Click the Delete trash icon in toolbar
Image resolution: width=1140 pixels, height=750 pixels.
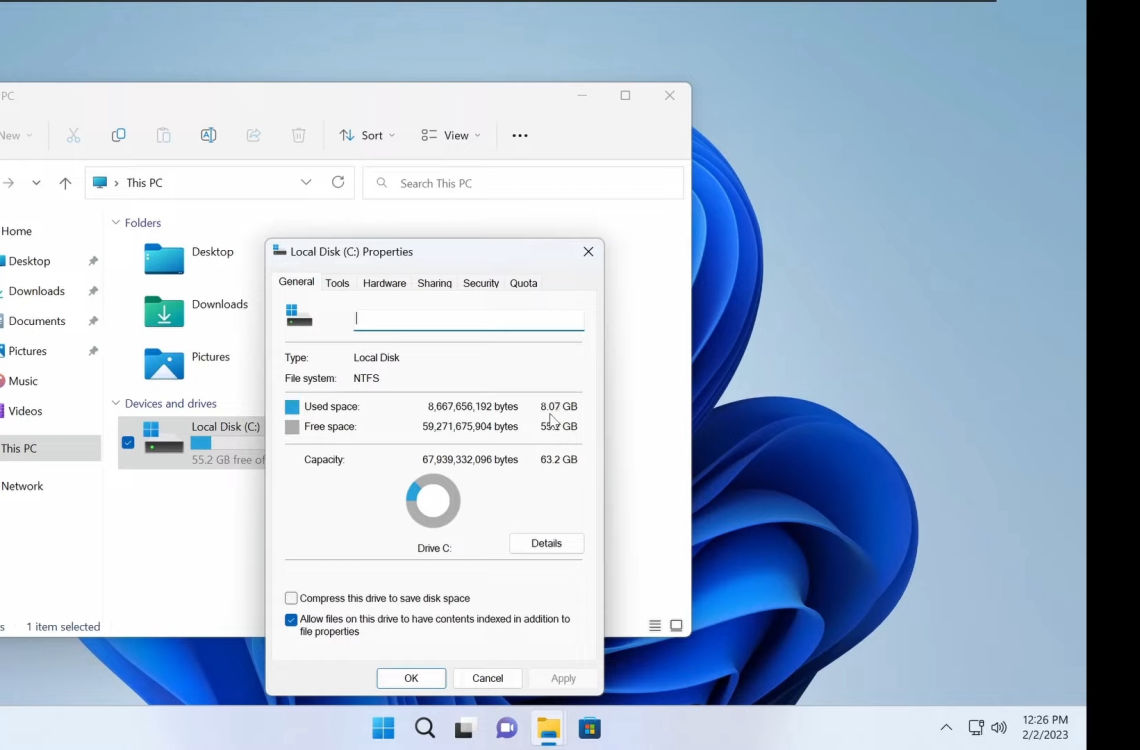point(298,135)
